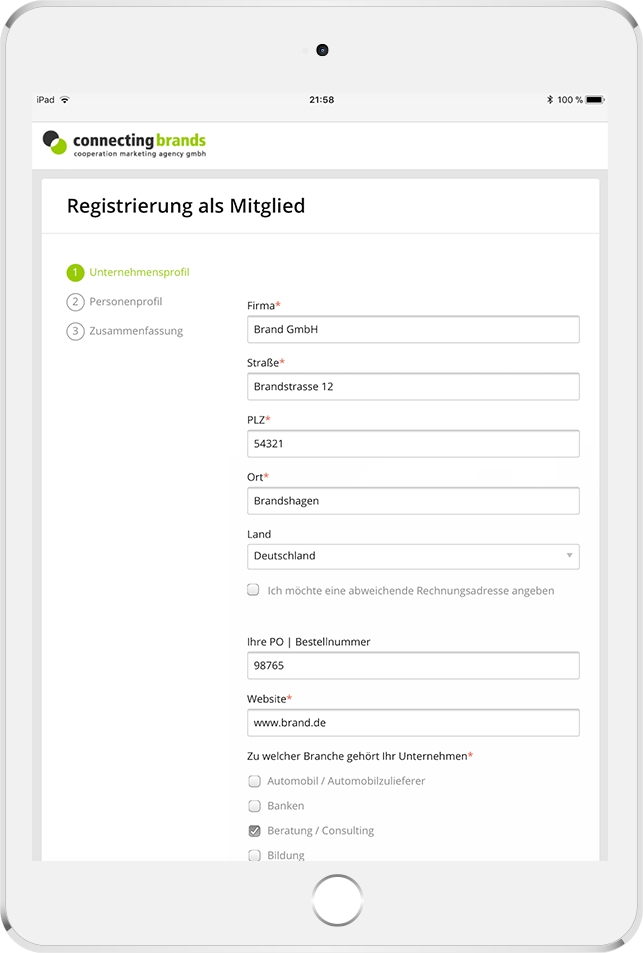The image size is (643, 953).
Task: Click the connecting brands logo
Action: (124, 144)
